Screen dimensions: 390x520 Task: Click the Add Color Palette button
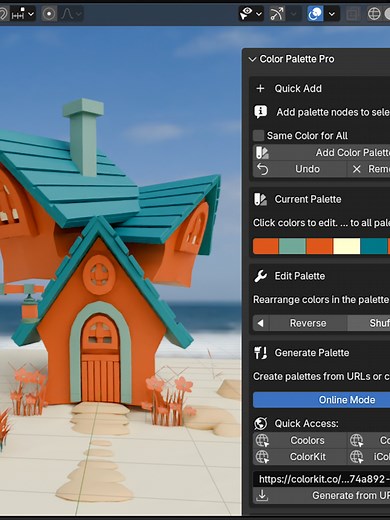(321, 153)
